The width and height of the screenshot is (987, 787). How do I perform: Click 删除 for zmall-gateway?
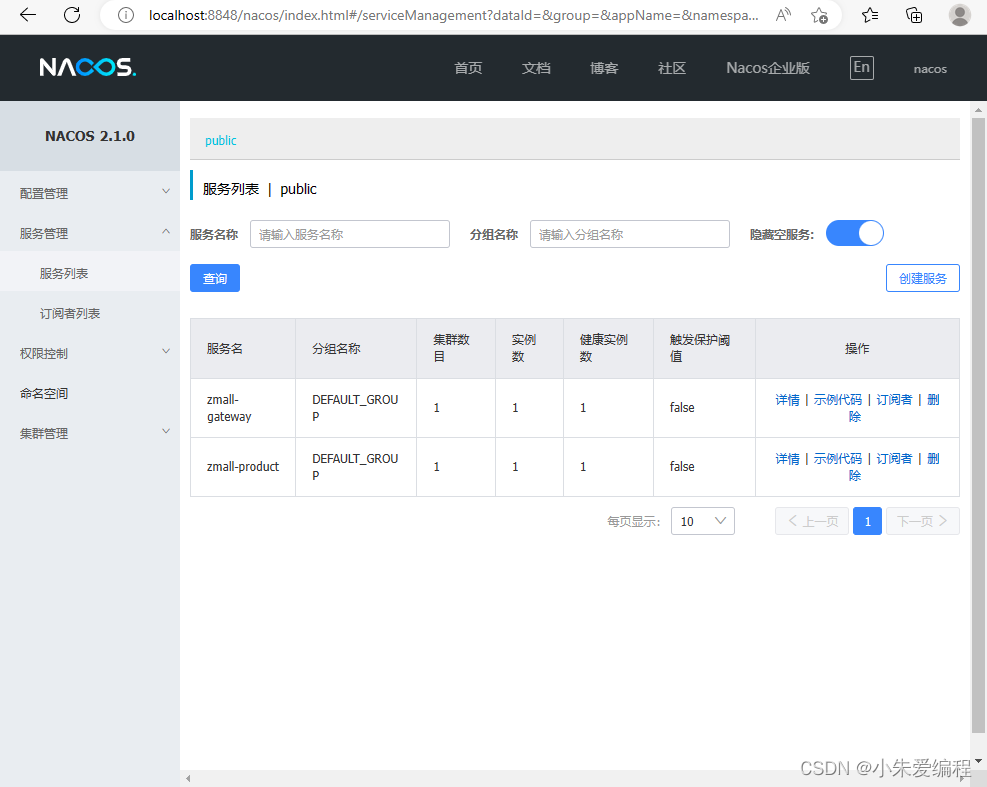pyautogui.click(x=933, y=400)
